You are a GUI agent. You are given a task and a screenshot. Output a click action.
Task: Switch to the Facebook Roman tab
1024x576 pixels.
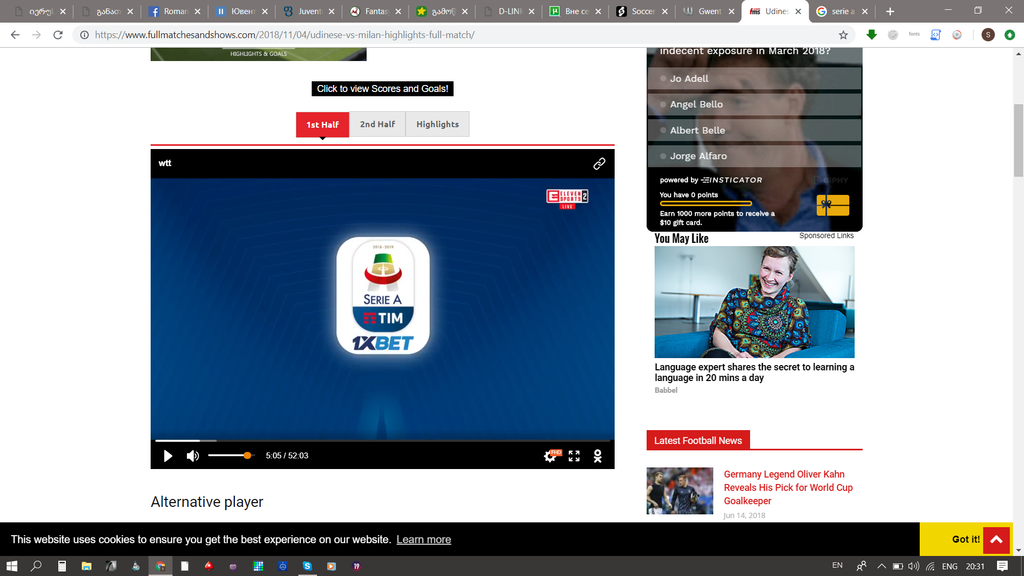click(x=174, y=11)
